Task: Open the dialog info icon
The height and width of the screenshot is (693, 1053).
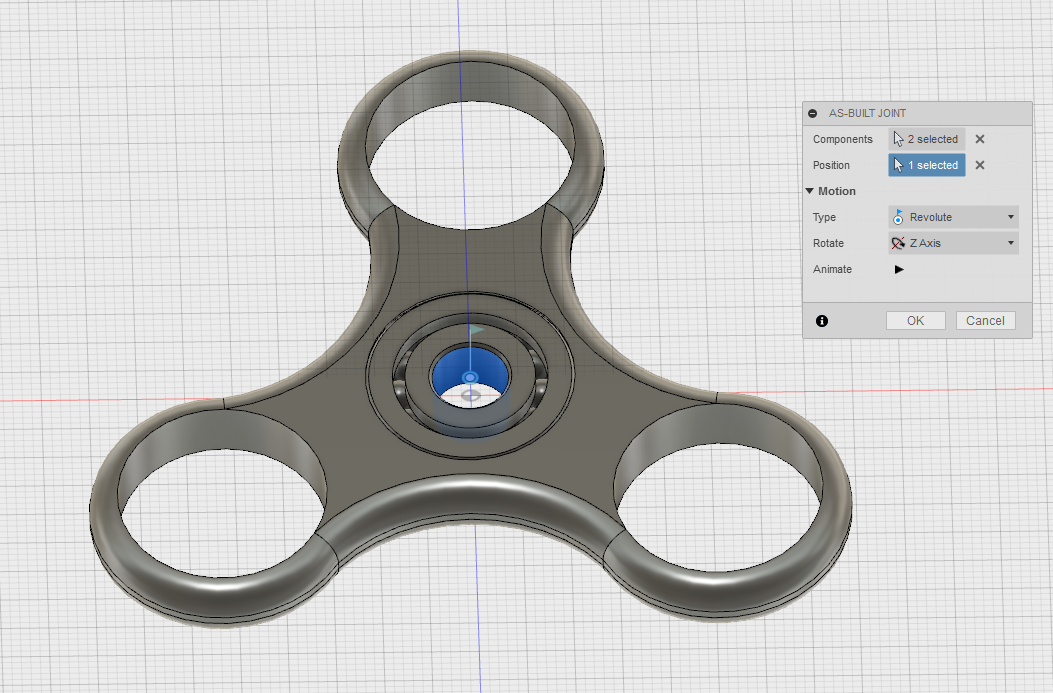Action: pos(822,321)
